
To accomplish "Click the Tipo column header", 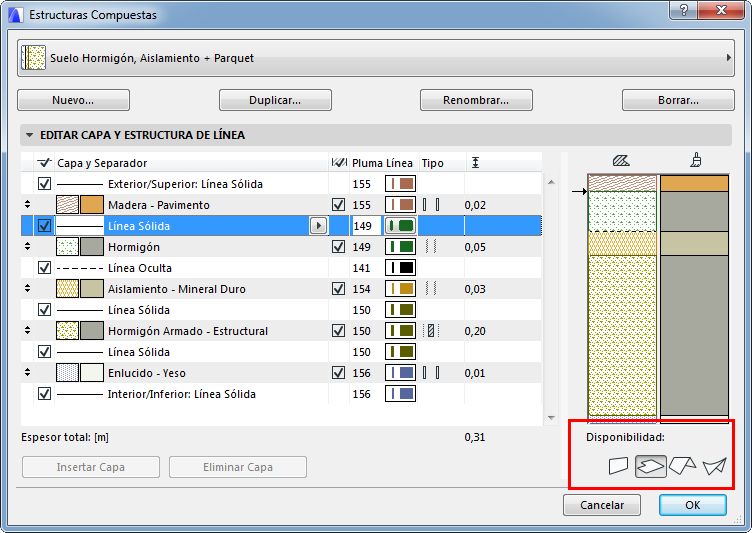I will pos(433,163).
